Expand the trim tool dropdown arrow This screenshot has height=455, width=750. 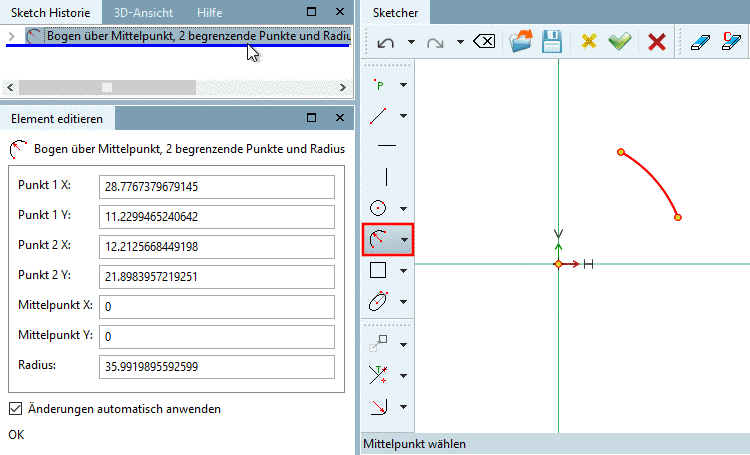(x=404, y=376)
